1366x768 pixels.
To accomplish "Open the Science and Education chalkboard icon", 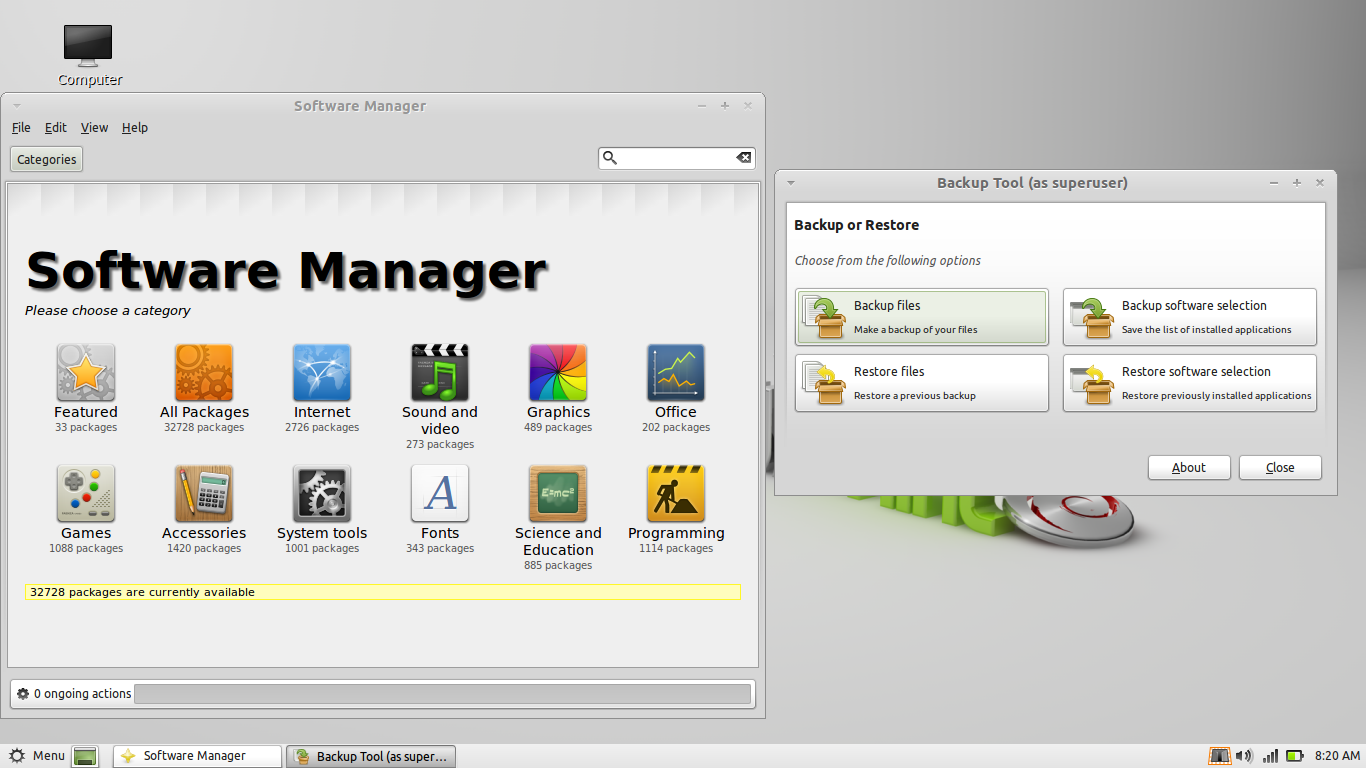I will pyautogui.click(x=558, y=494).
